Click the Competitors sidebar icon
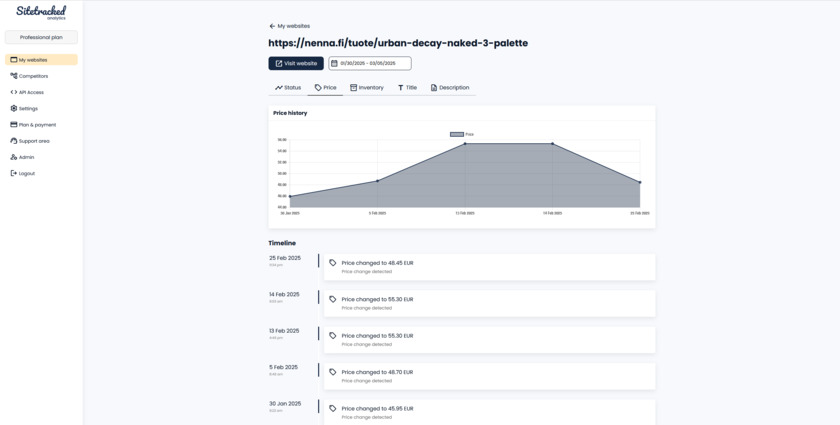 pyautogui.click(x=14, y=76)
